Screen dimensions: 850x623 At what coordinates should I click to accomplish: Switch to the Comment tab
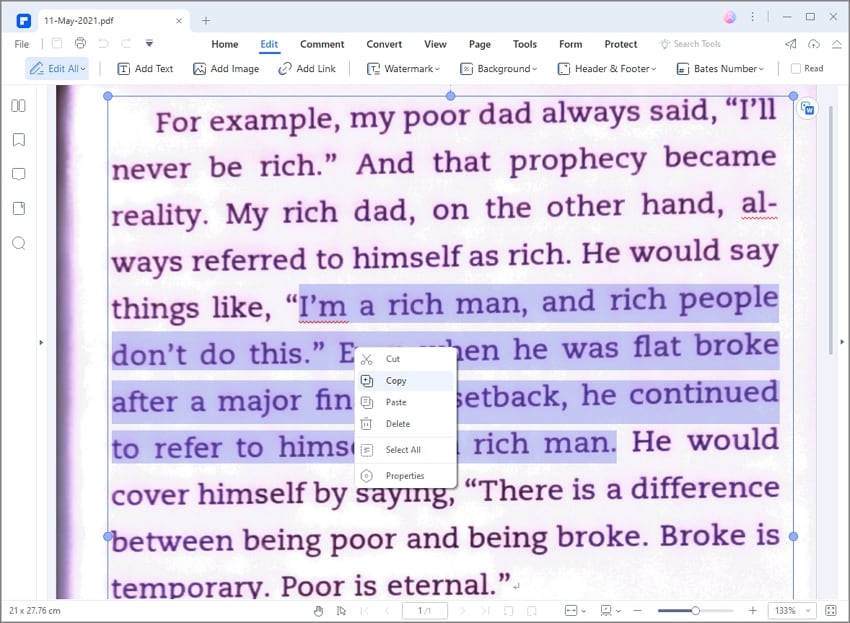point(322,44)
